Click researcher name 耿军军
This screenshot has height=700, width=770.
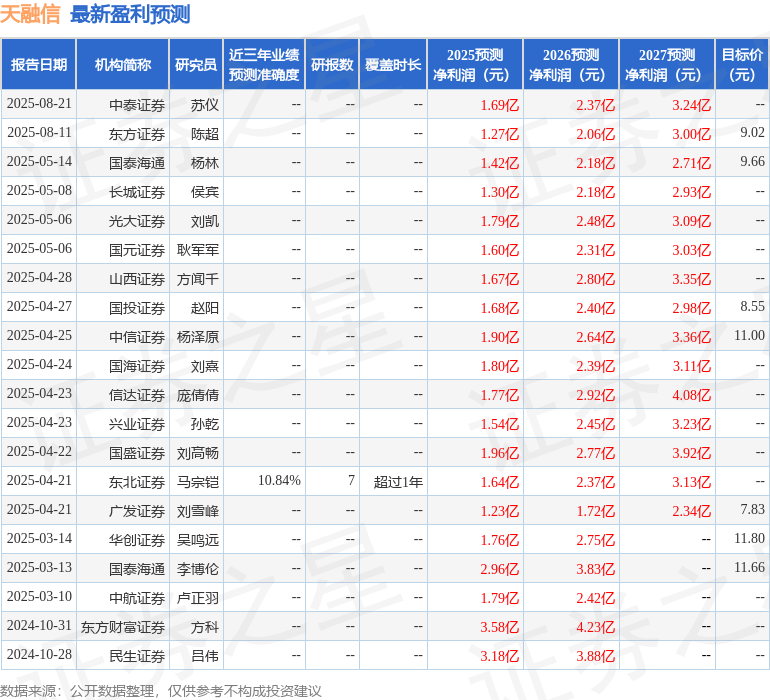(x=198, y=250)
